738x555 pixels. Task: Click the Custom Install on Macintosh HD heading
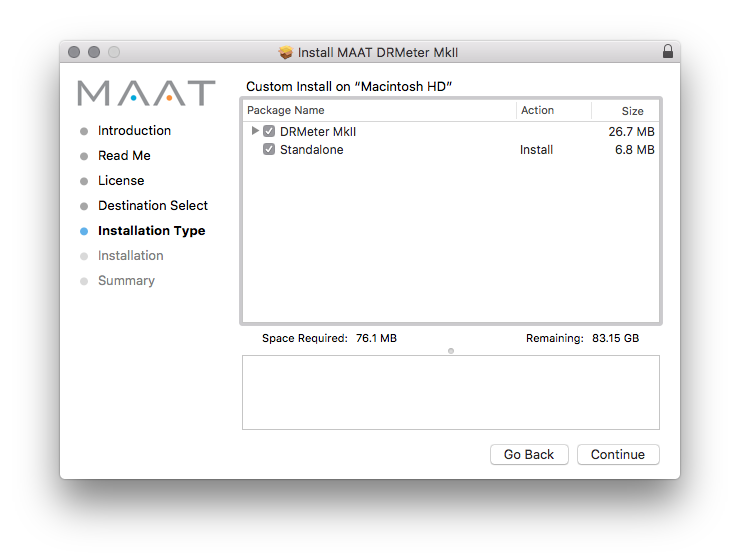coord(349,87)
